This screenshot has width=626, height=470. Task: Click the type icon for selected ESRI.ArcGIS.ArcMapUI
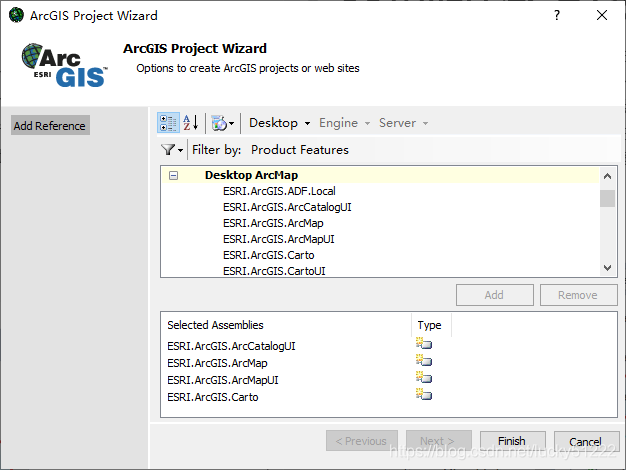click(424, 377)
